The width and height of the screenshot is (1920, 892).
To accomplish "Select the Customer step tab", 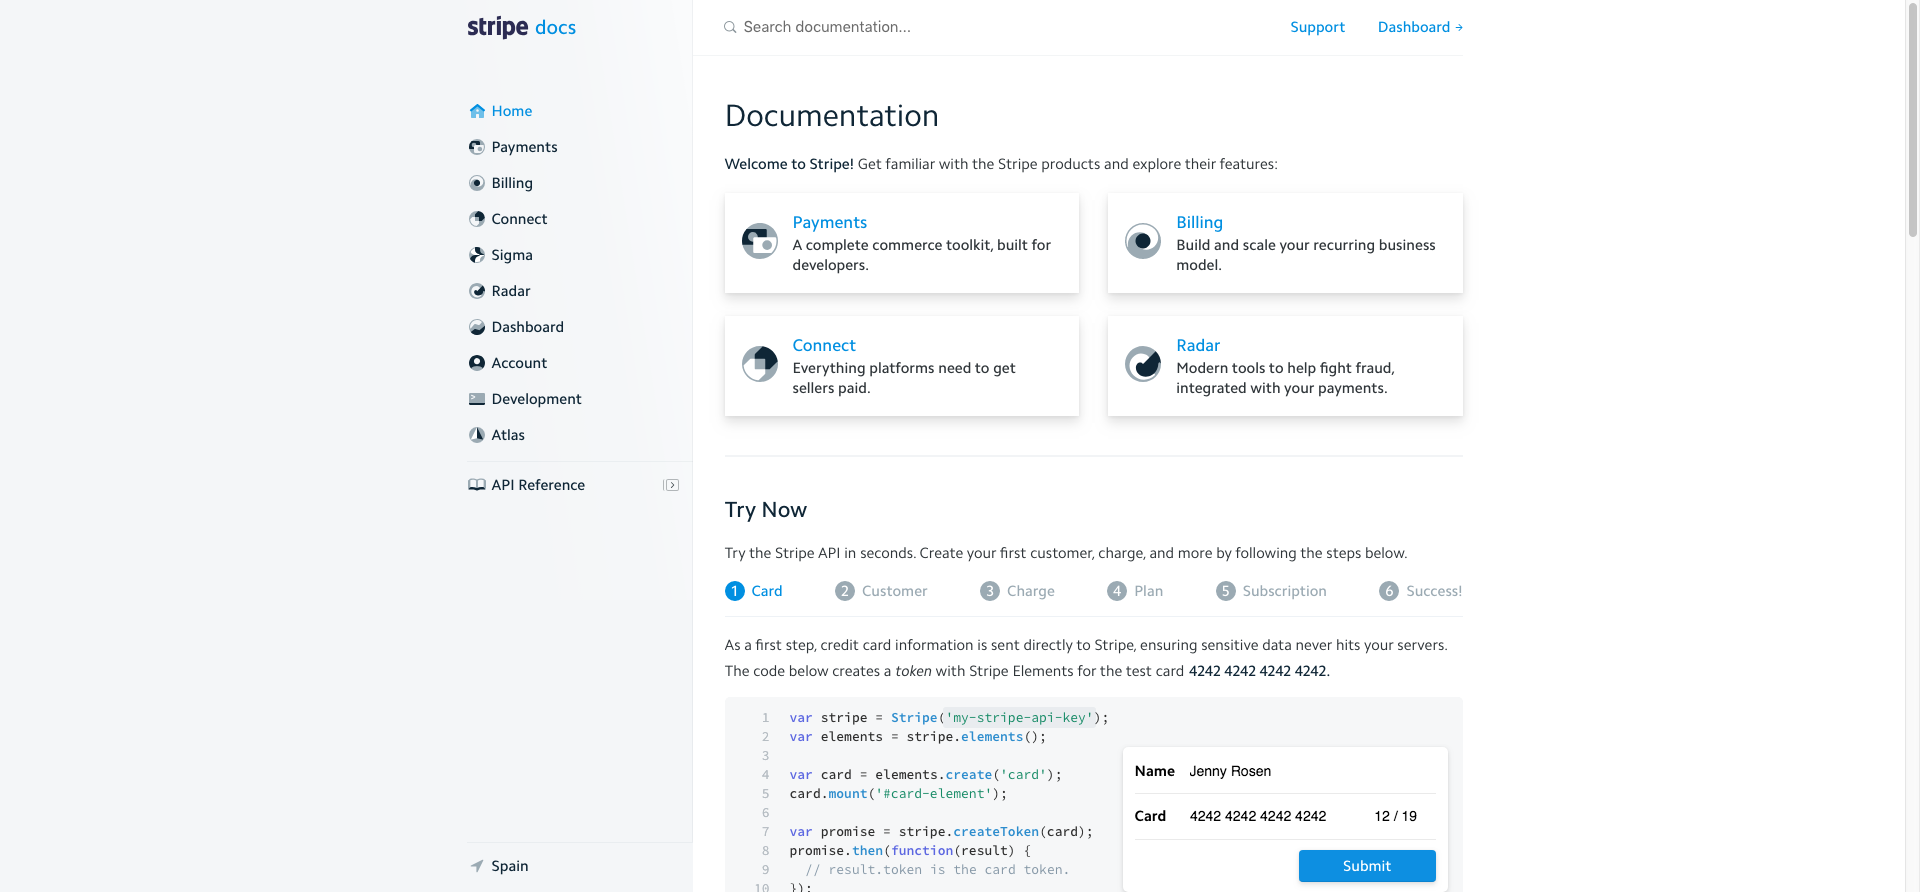I will (881, 591).
